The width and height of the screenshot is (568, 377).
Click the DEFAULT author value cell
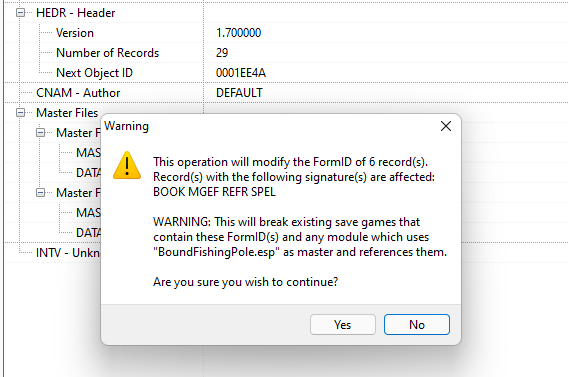[x=239, y=93]
